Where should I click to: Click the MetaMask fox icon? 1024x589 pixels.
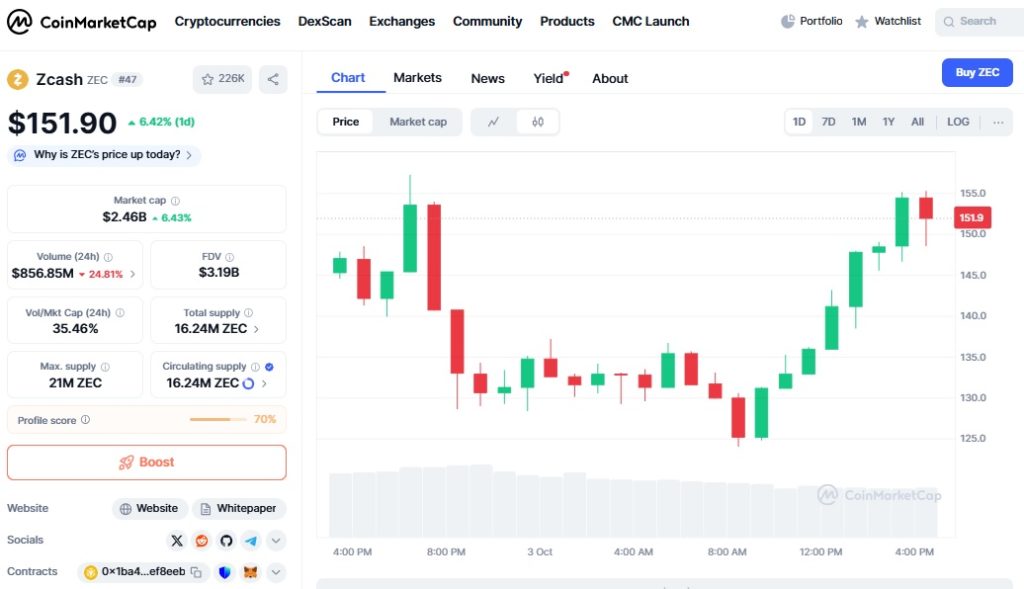click(250, 572)
